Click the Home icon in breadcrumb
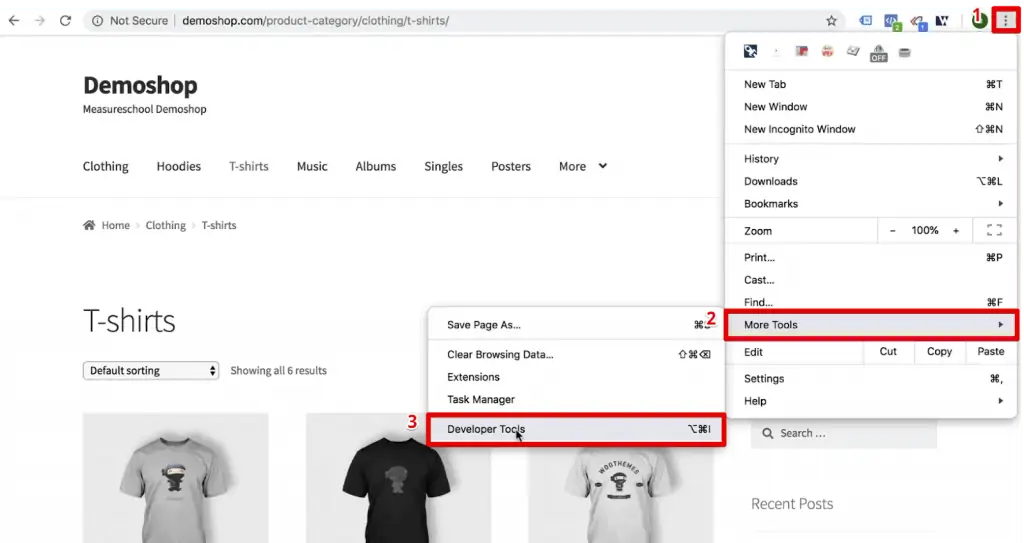This screenshot has height=543, width=1024. [89, 225]
